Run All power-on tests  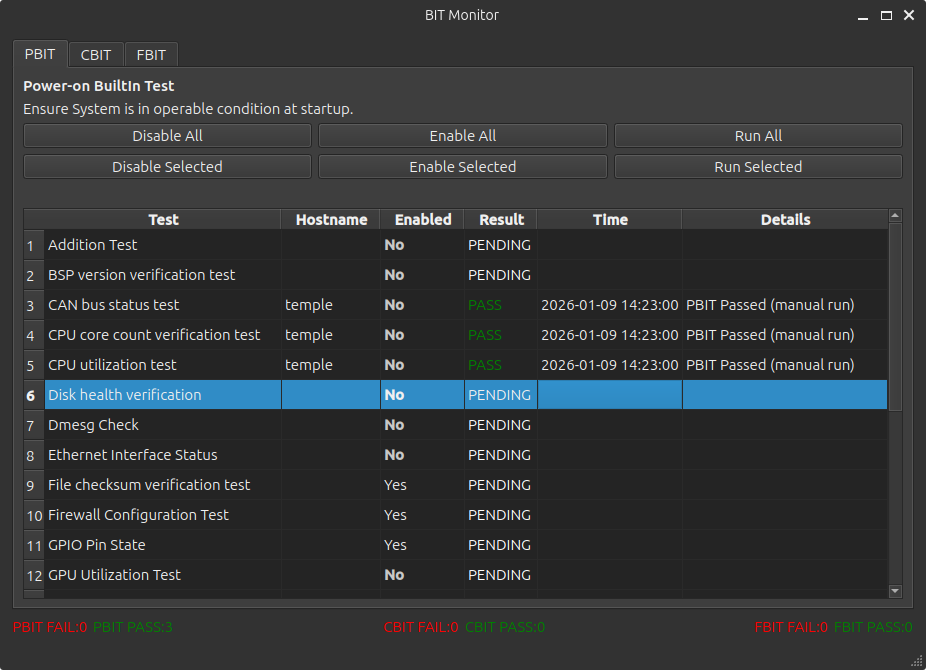[757, 135]
